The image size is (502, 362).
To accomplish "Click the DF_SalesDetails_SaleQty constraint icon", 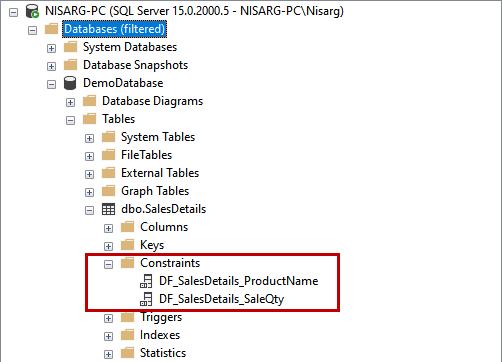I will pos(146,299).
